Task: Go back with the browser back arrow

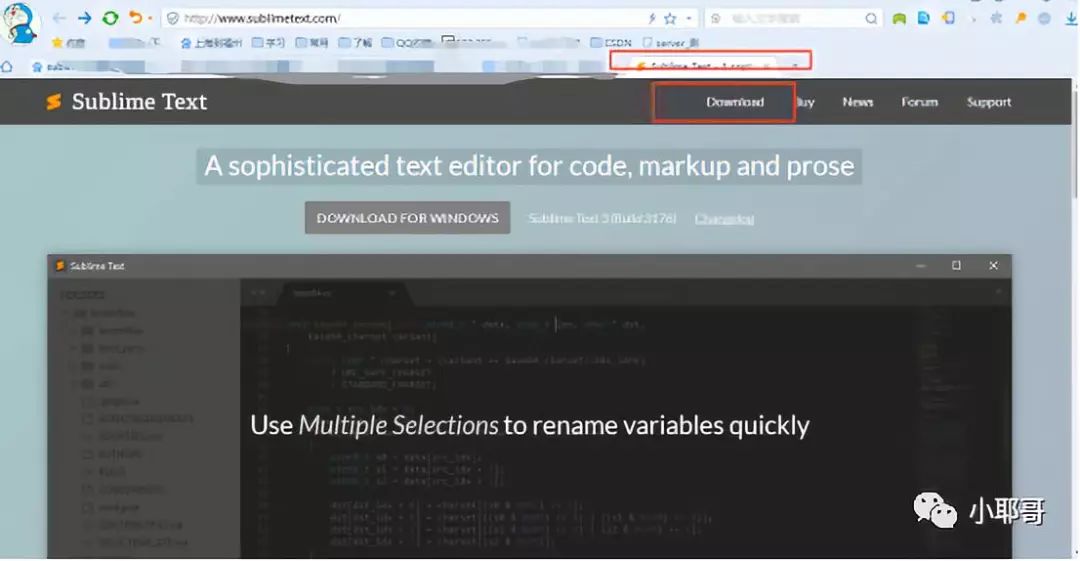Action: 59,18
